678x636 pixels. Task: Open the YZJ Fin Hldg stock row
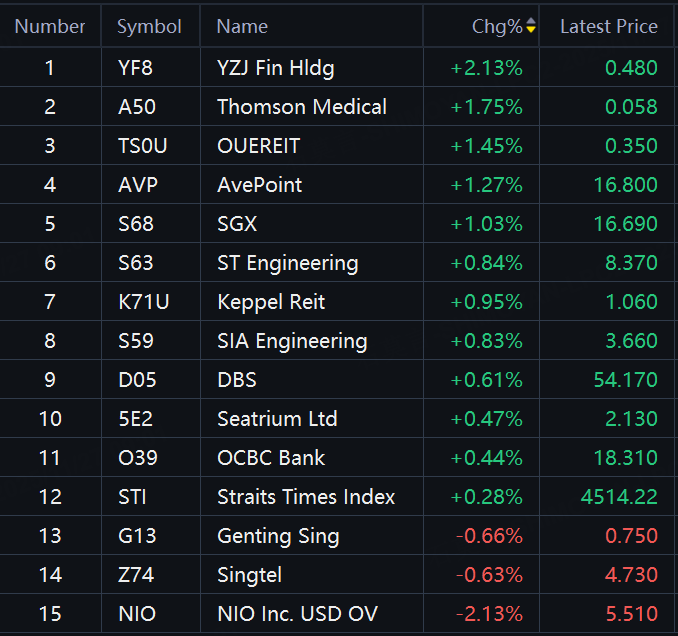pyautogui.click(x=275, y=68)
